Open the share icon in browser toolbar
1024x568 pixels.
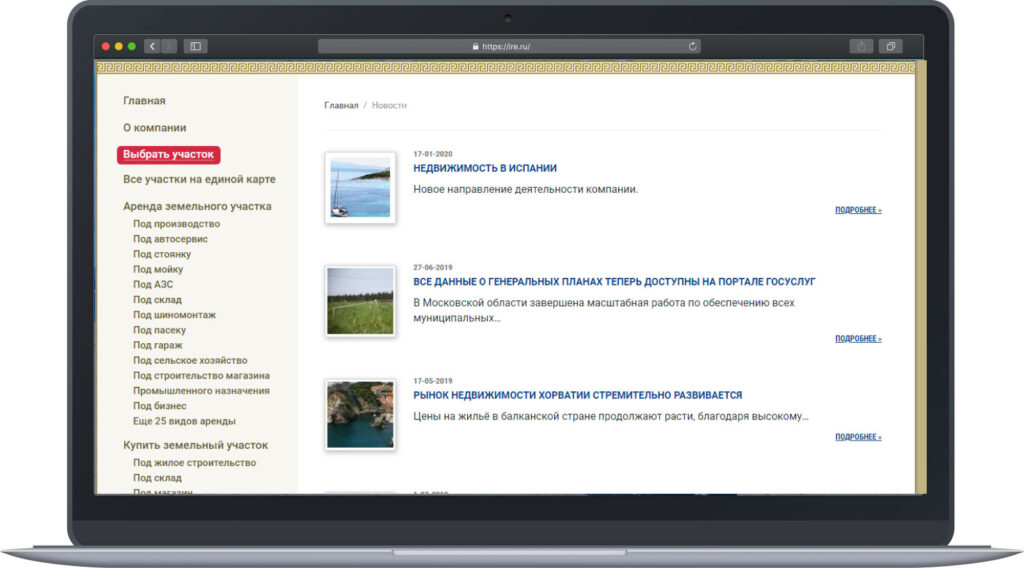(x=861, y=46)
